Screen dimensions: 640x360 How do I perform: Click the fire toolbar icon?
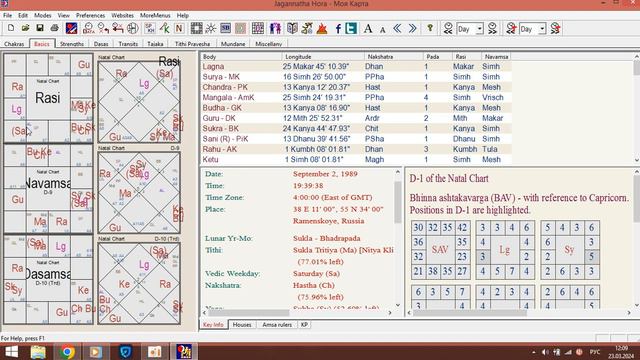(x=322, y=28)
